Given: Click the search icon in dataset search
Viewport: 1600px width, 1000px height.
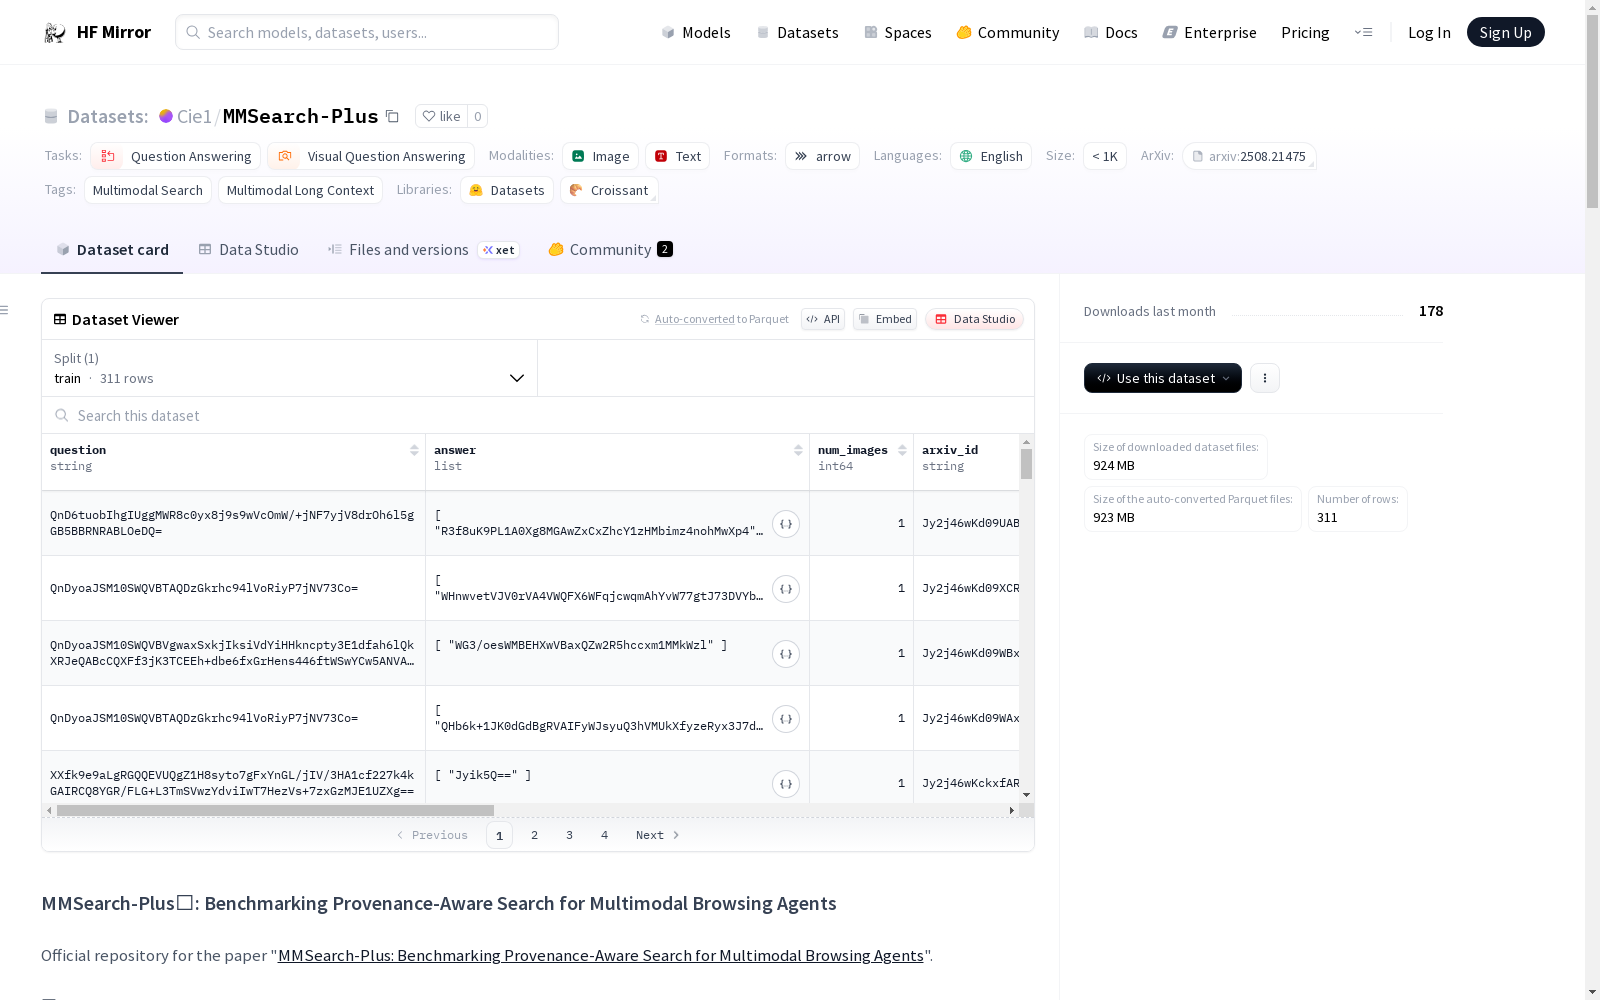Looking at the screenshot, I should click(x=62, y=415).
